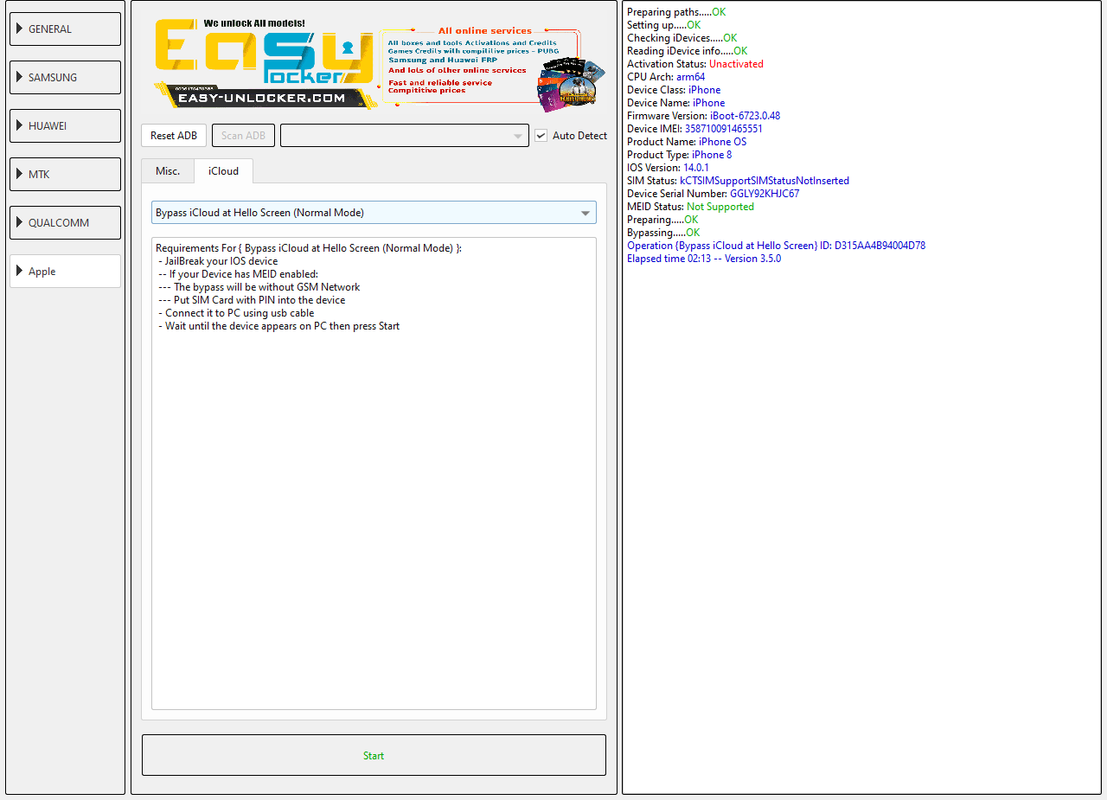Open the device selection combo box
The height and width of the screenshot is (800, 1107).
[x=405, y=136]
